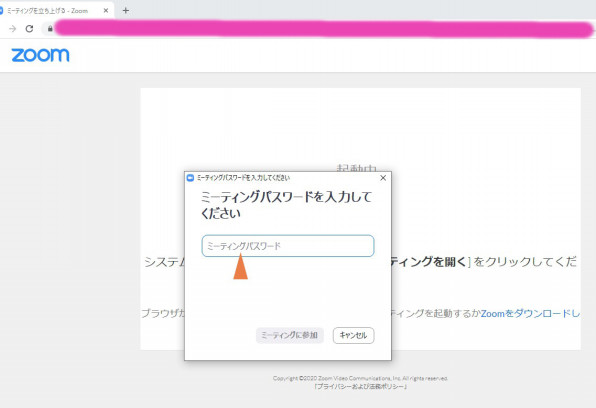
Task: Open the プライバシーおよび法務ポリシー footer link
Action: (x=360, y=386)
